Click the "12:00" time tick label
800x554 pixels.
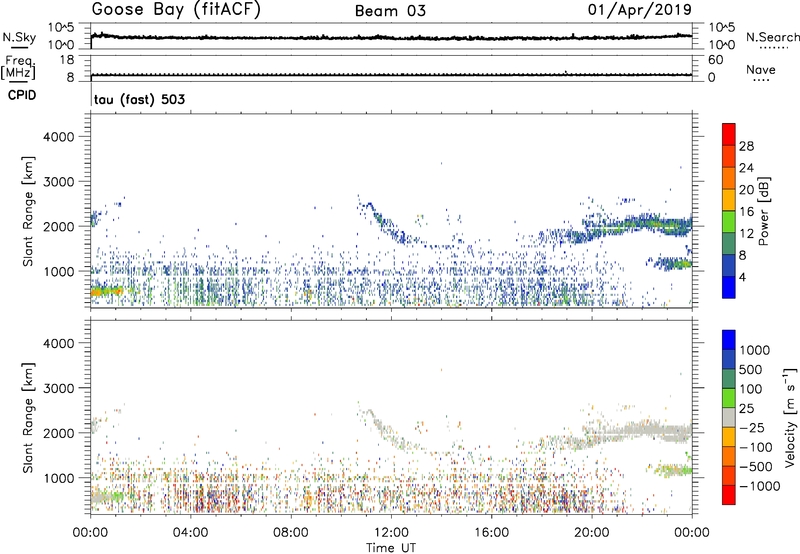point(391,533)
